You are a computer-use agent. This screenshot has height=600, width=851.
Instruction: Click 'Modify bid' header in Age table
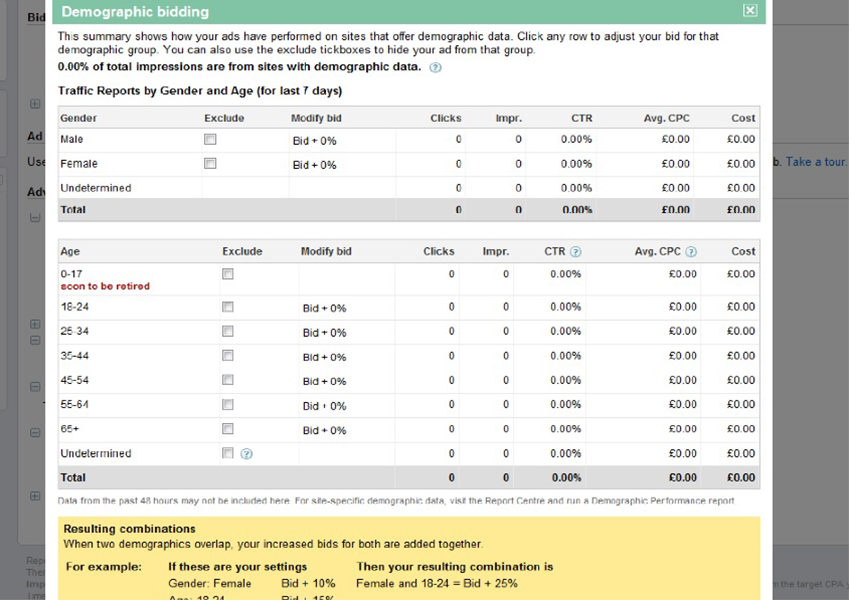(326, 251)
